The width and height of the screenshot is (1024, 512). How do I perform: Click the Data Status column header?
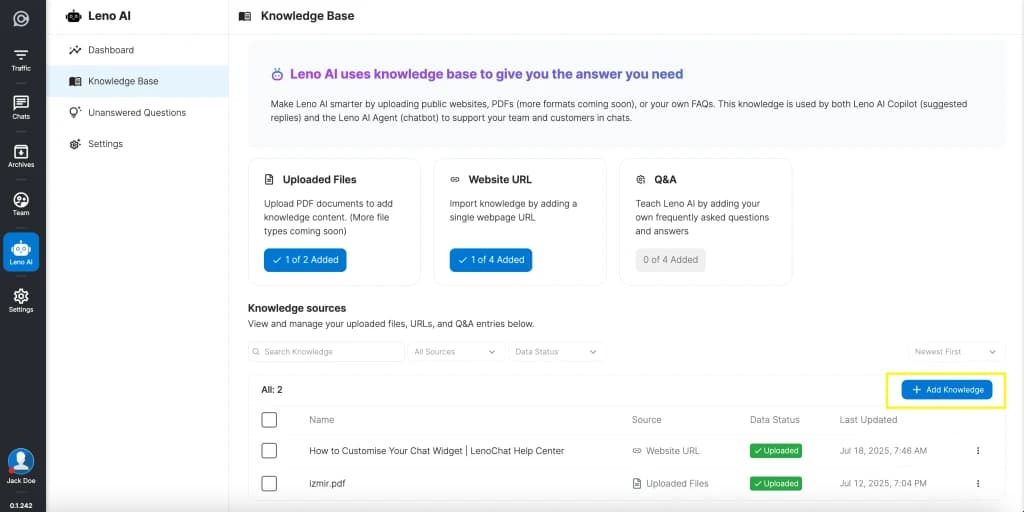point(775,420)
